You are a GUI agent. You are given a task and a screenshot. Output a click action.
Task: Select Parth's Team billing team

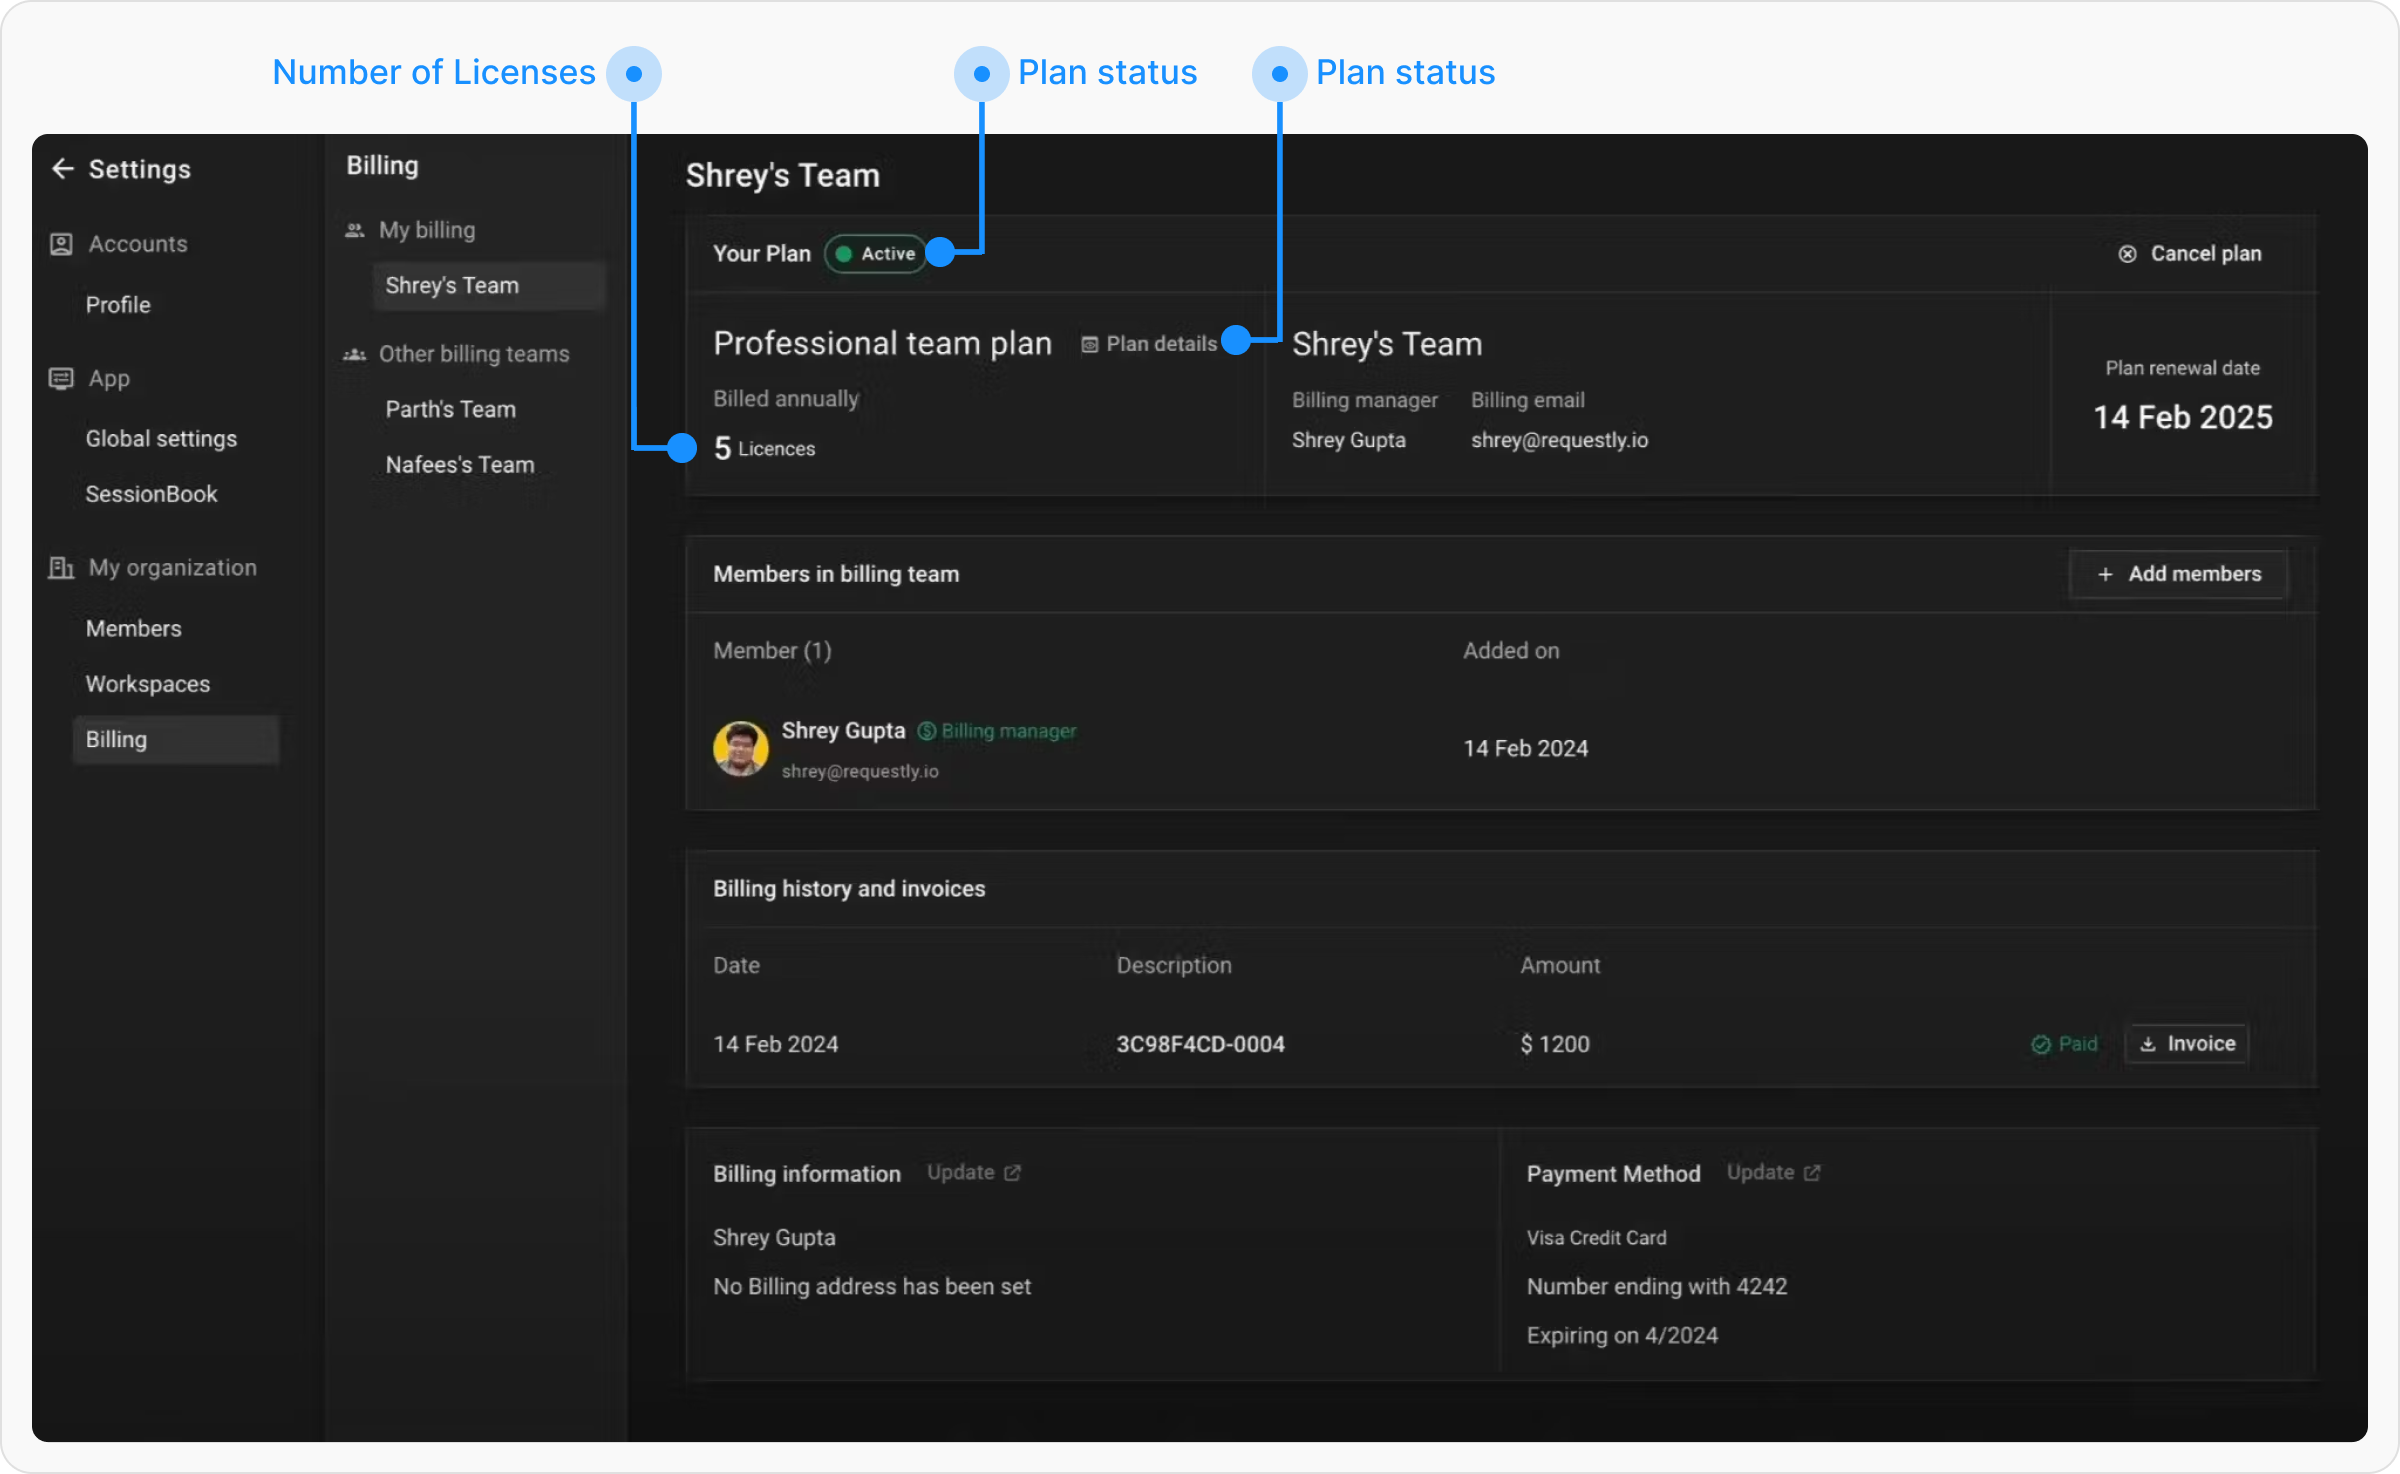pyautogui.click(x=450, y=409)
